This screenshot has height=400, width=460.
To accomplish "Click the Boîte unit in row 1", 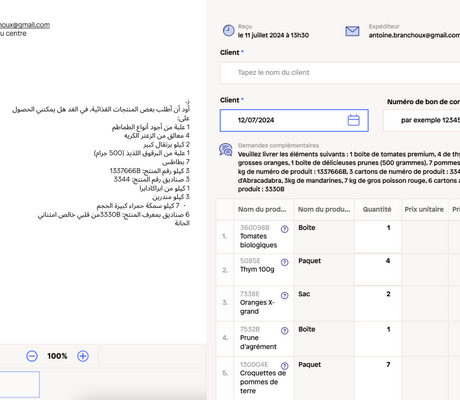I will 307,228.
